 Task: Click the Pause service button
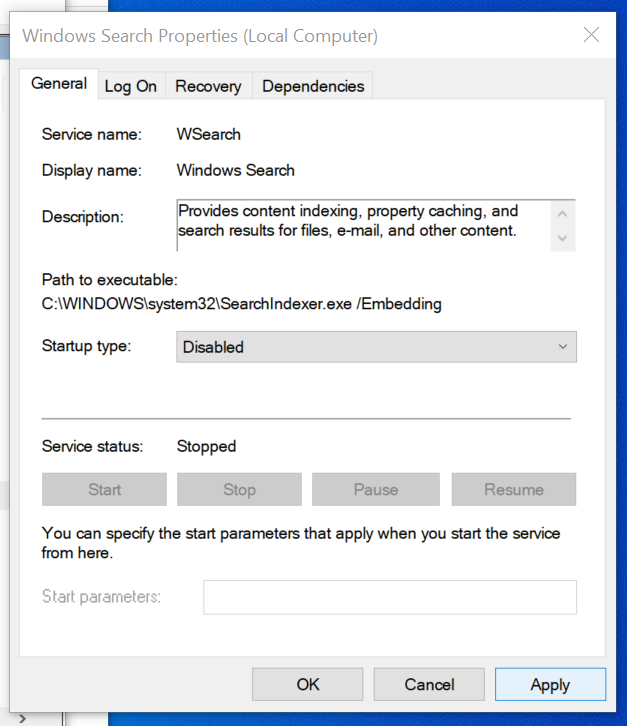point(376,489)
